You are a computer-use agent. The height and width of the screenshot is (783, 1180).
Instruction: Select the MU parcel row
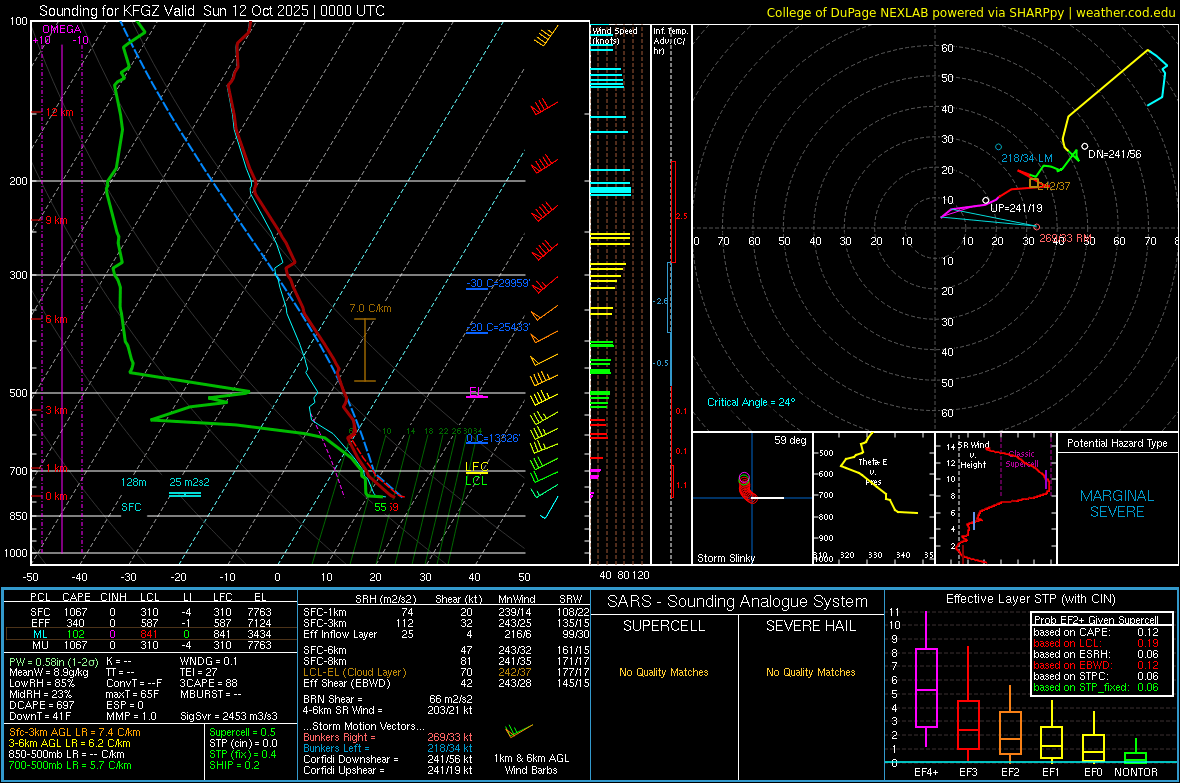151,644
